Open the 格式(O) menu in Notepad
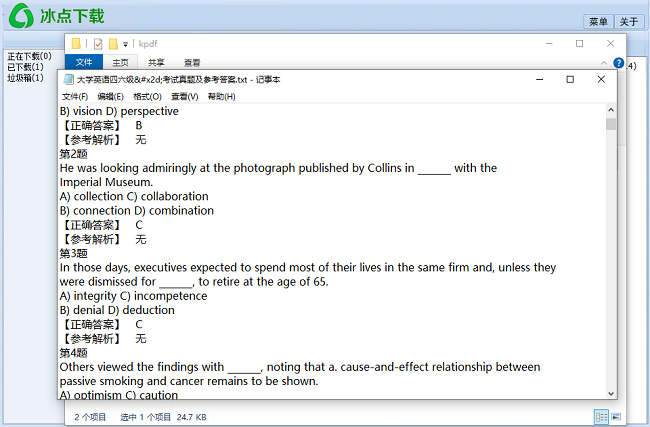This screenshot has width=650, height=427. point(147,96)
